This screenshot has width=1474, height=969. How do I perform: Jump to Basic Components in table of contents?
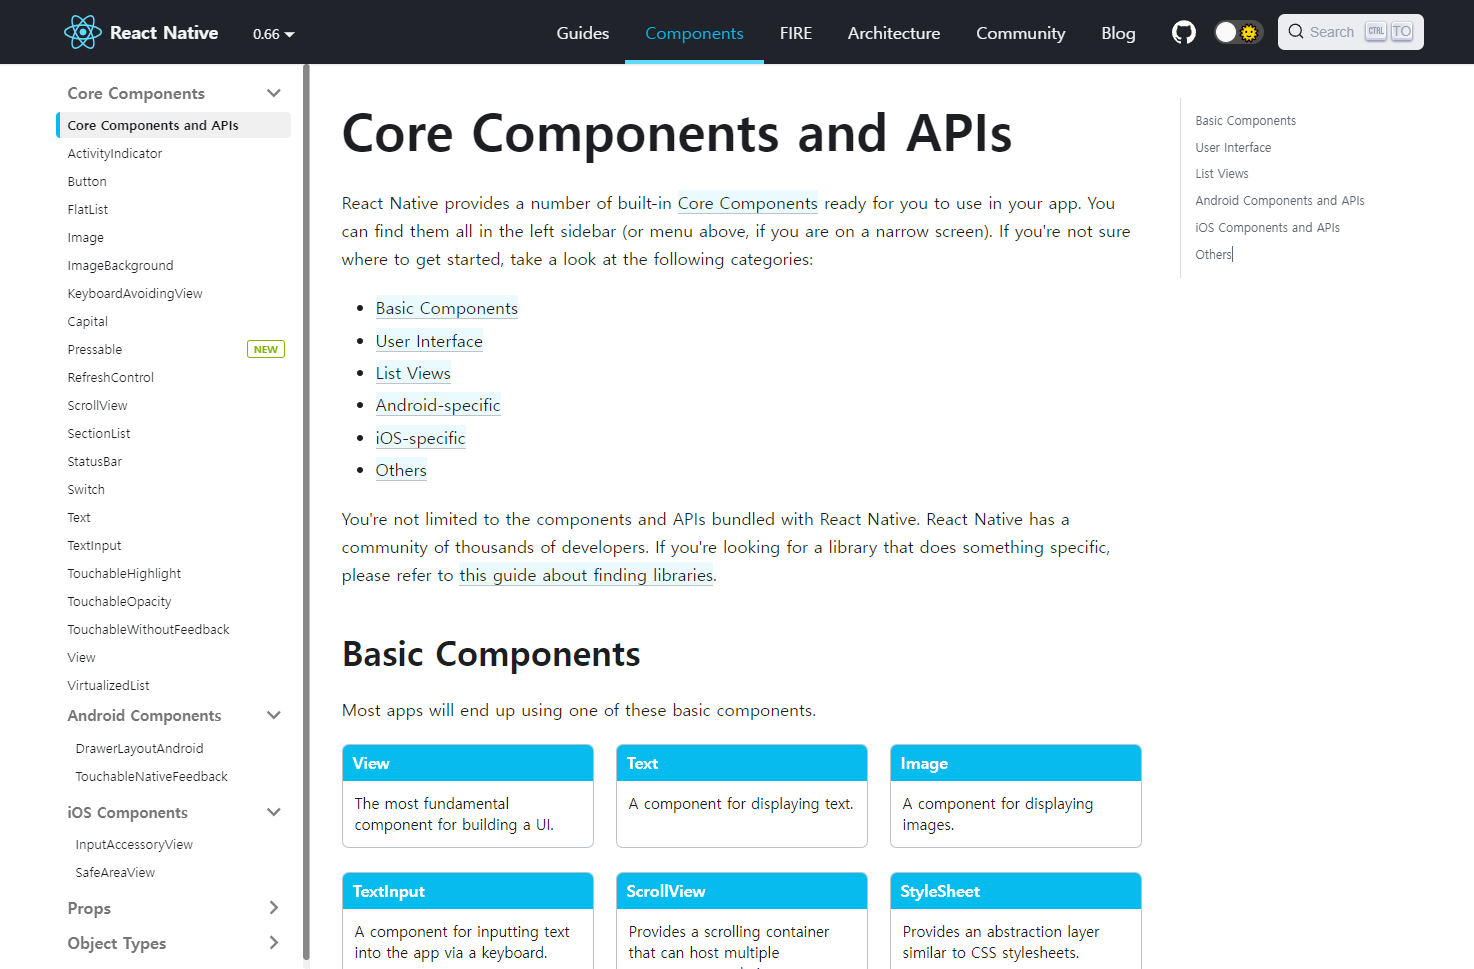click(x=1245, y=120)
